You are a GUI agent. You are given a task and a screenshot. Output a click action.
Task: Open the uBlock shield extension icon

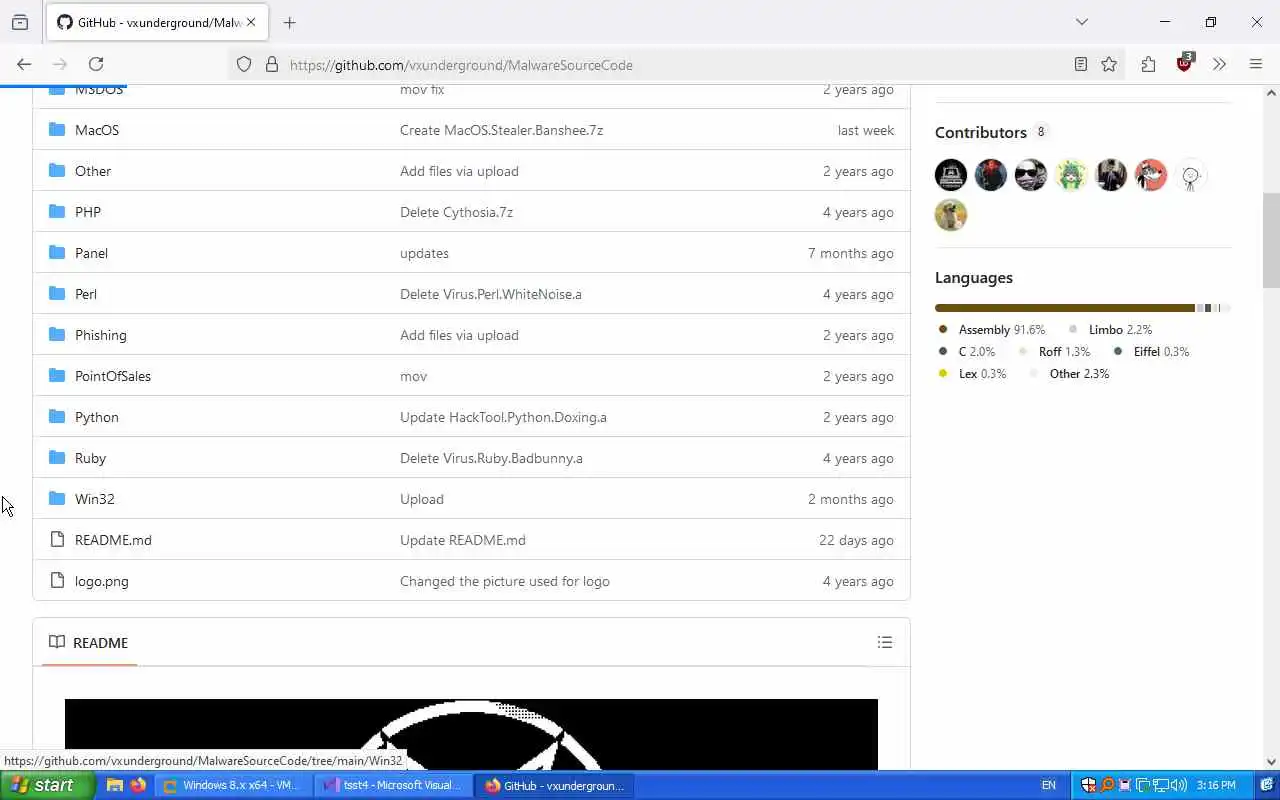[1185, 63]
